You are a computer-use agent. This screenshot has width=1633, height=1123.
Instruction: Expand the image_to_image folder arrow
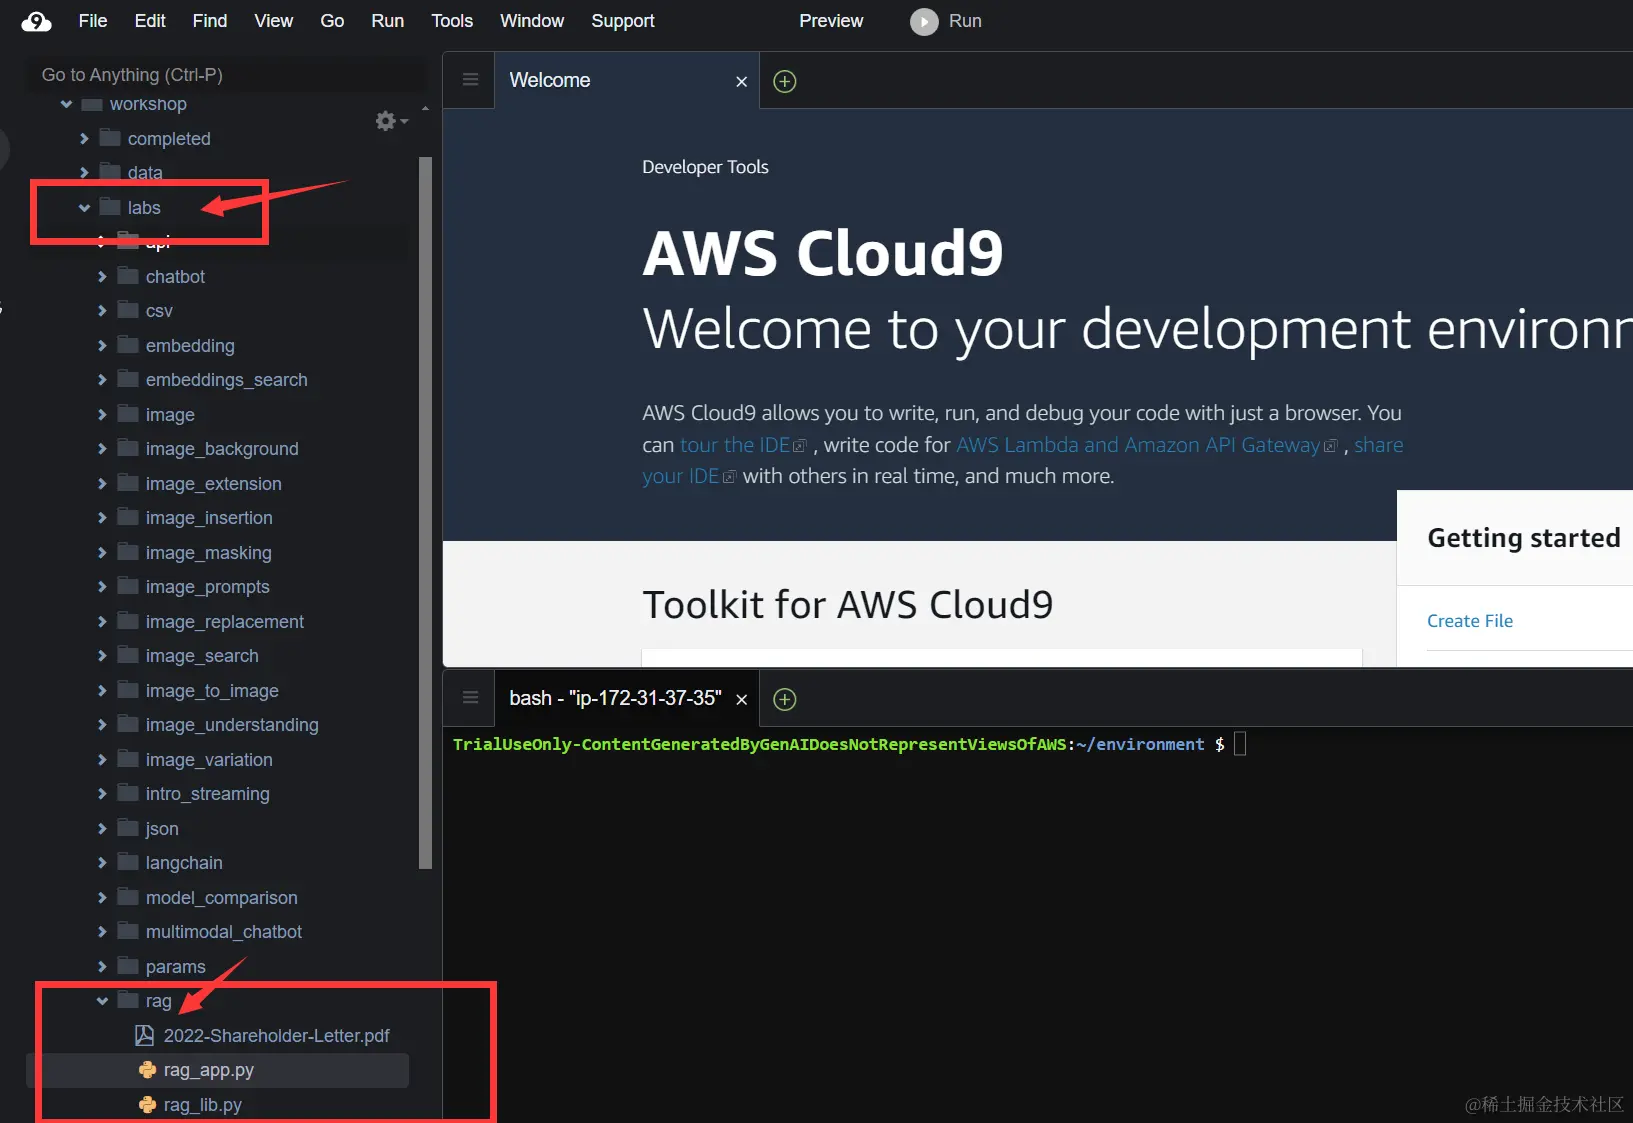(x=102, y=691)
